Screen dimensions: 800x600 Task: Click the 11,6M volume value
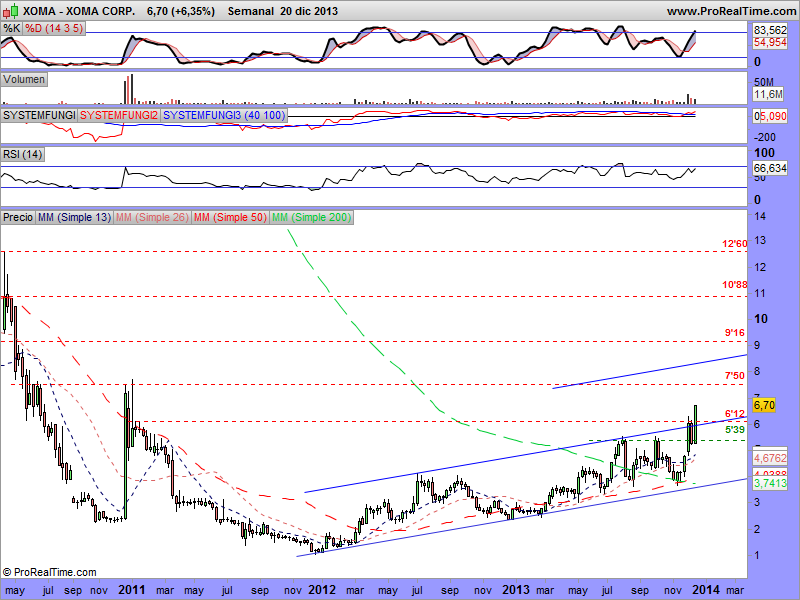click(768, 94)
